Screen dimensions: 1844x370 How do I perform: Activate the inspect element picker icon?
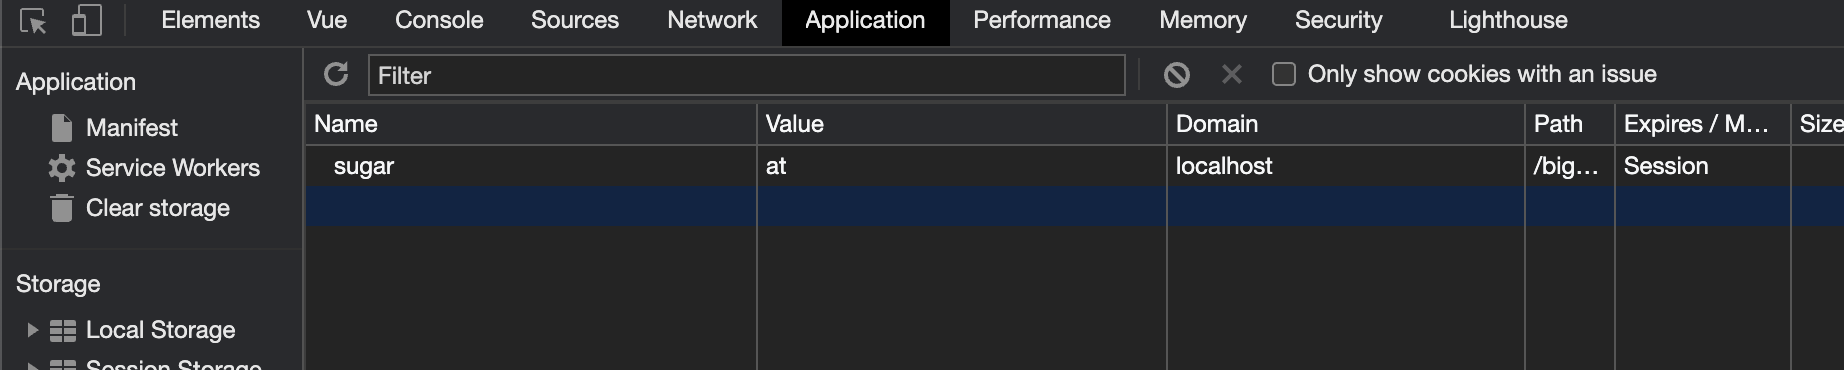pyautogui.click(x=33, y=21)
